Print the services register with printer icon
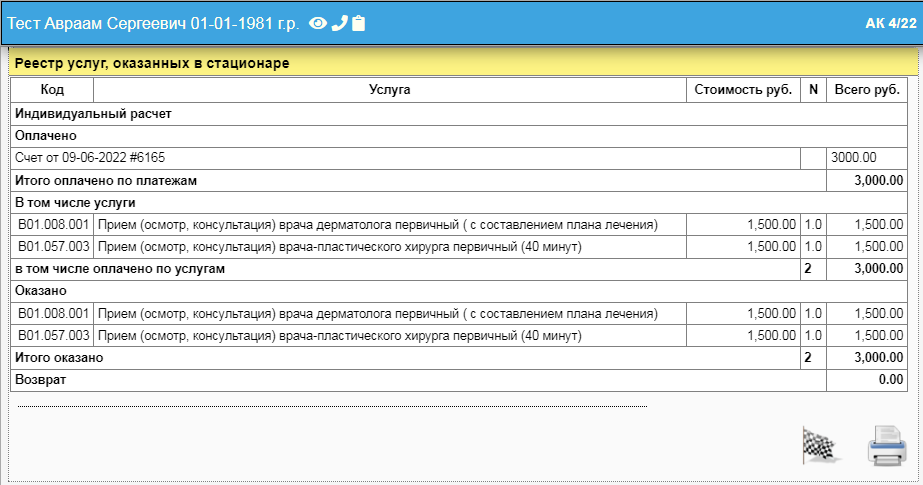 tap(886, 446)
